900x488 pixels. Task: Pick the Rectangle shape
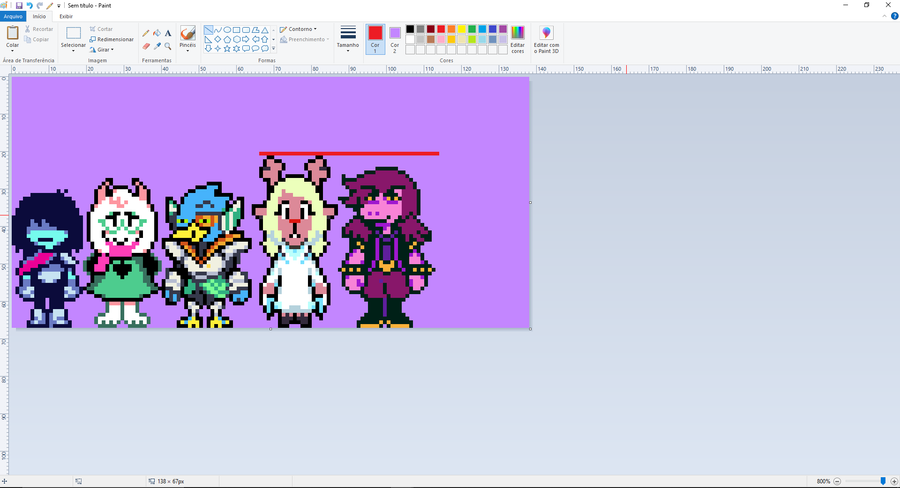point(236,30)
